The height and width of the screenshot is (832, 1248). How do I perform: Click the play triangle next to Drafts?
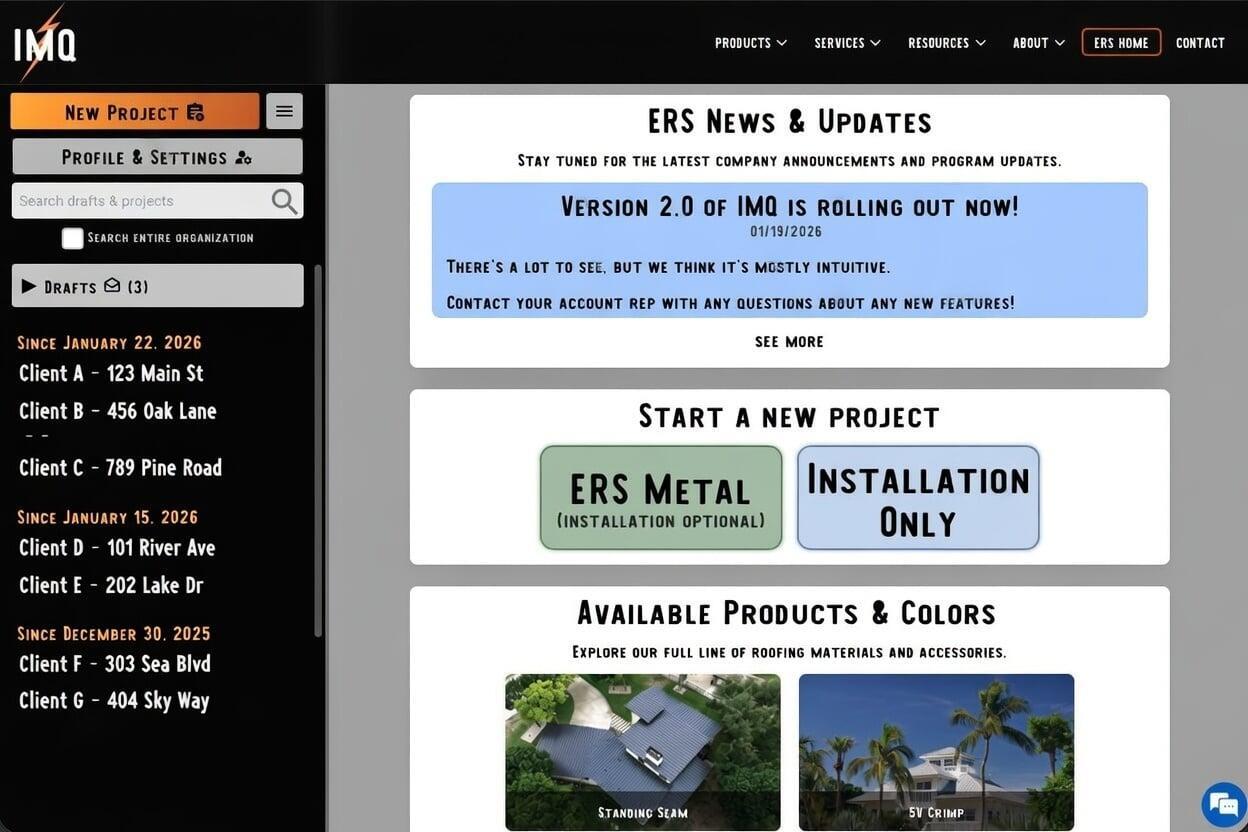29,285
